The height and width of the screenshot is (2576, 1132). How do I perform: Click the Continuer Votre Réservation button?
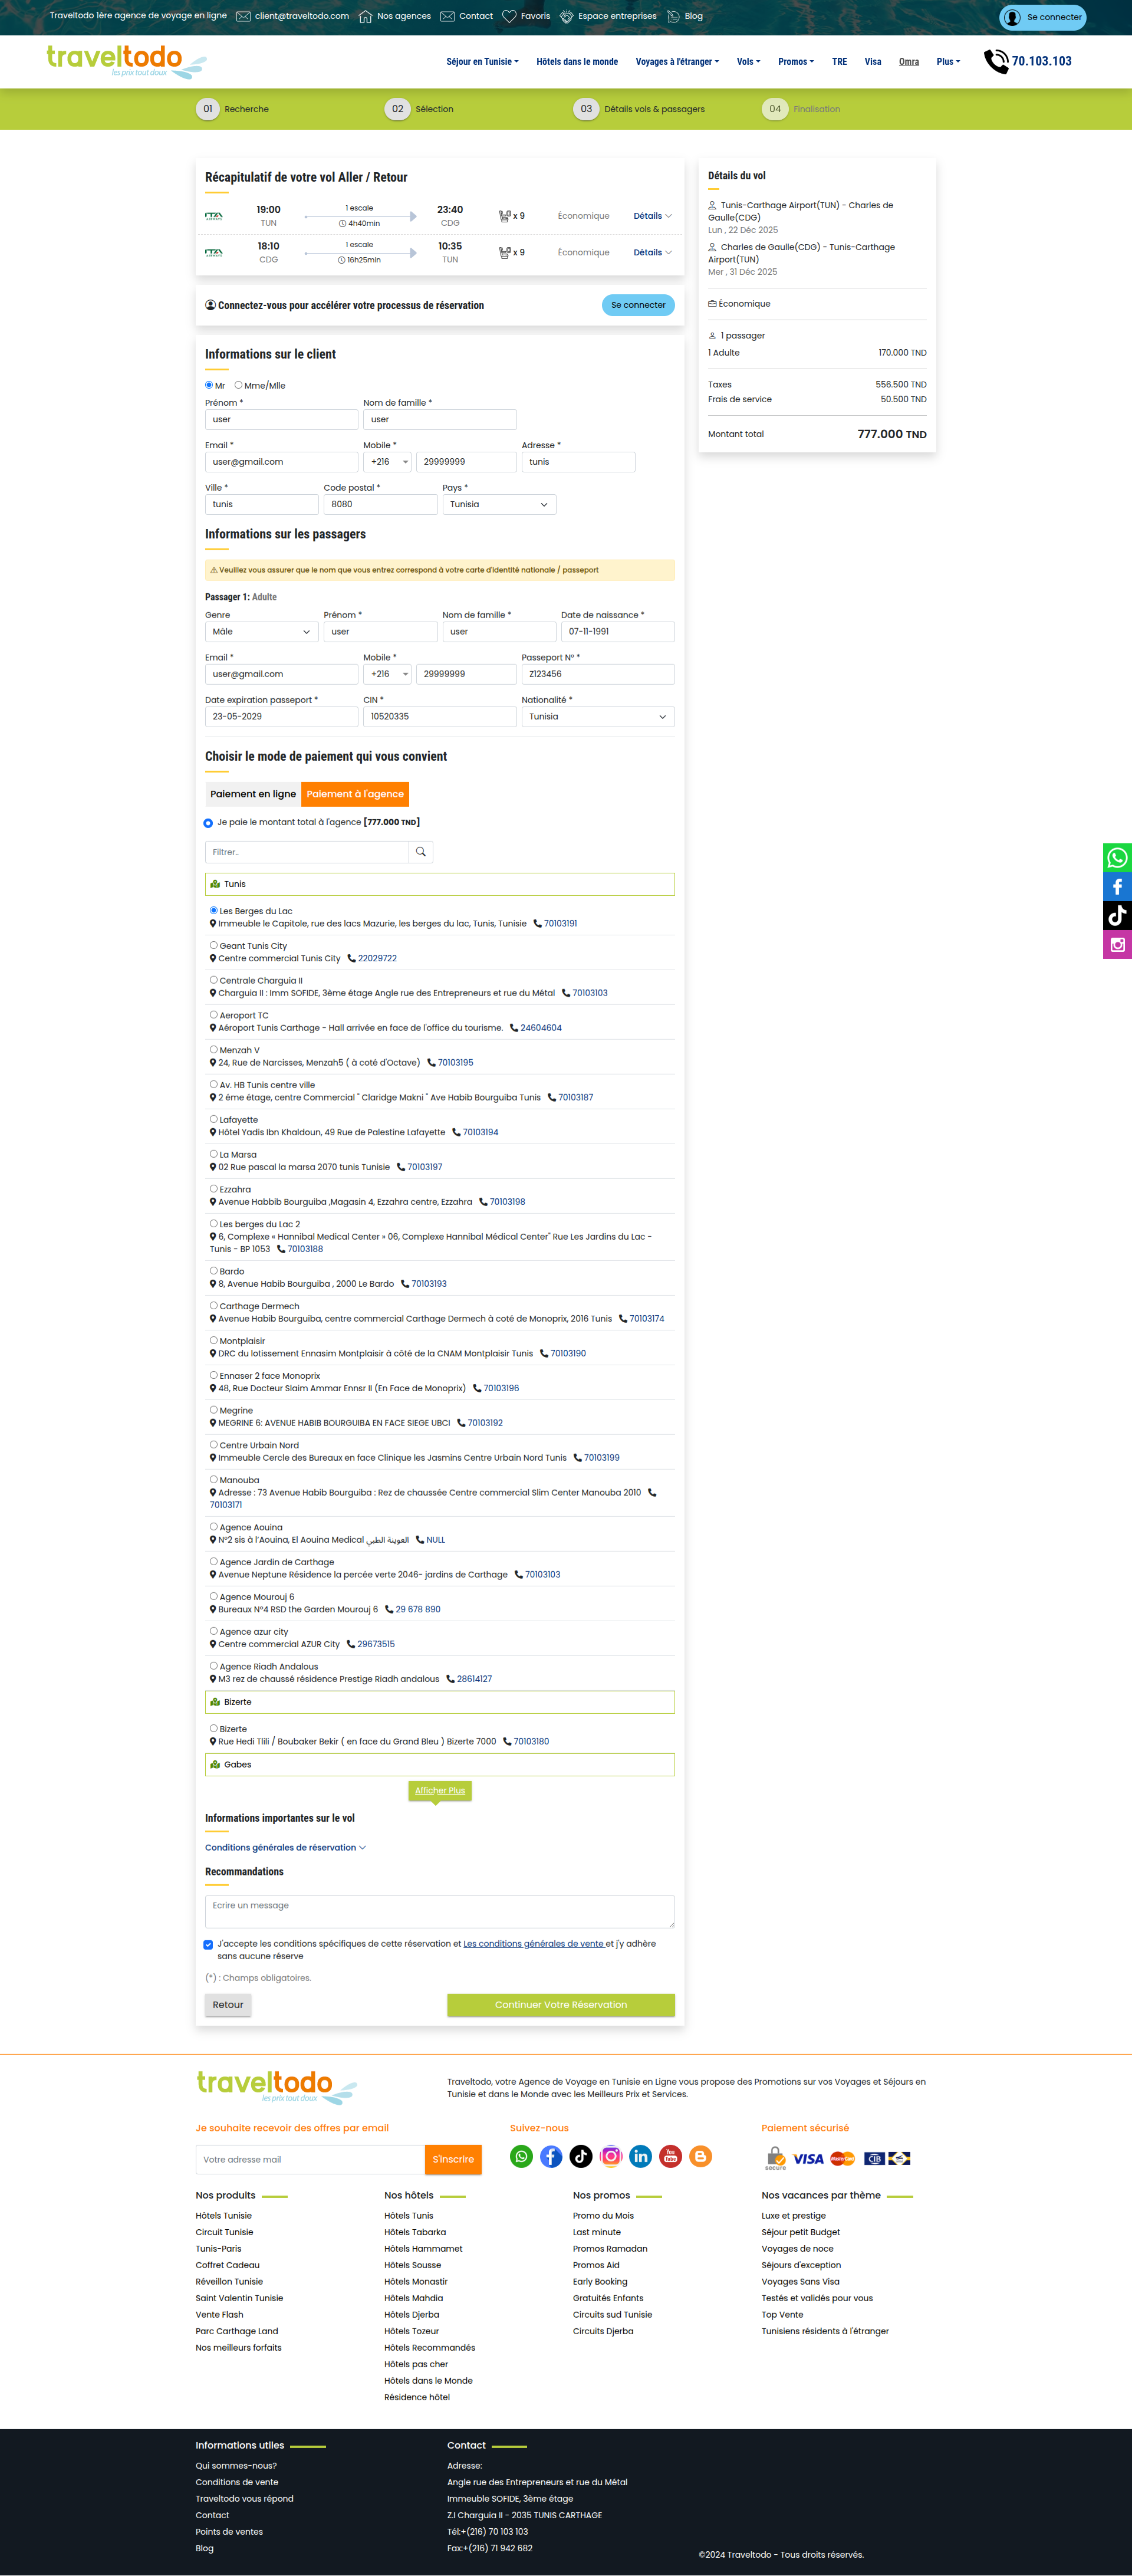point(560,2004)
